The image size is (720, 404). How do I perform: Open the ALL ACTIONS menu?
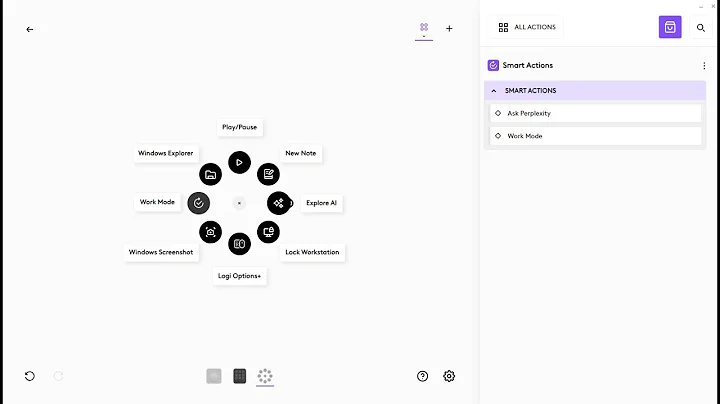[527, 28]
